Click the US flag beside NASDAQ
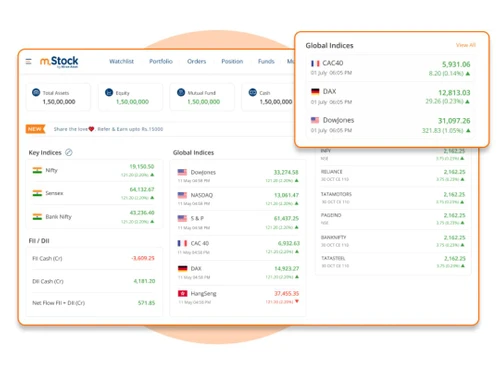 click(x=182, y=195)
